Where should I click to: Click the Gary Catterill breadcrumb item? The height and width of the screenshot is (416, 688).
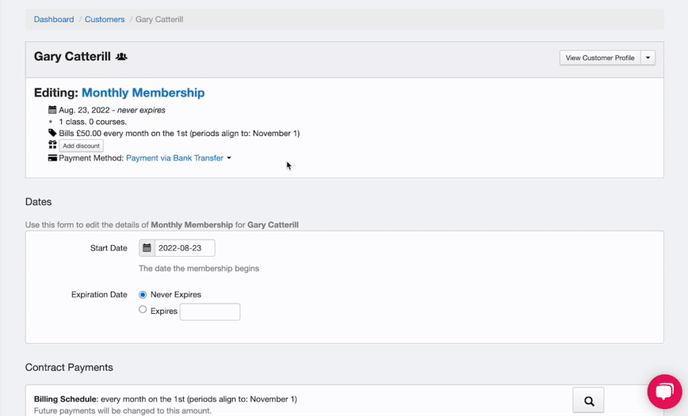(159, 19)
